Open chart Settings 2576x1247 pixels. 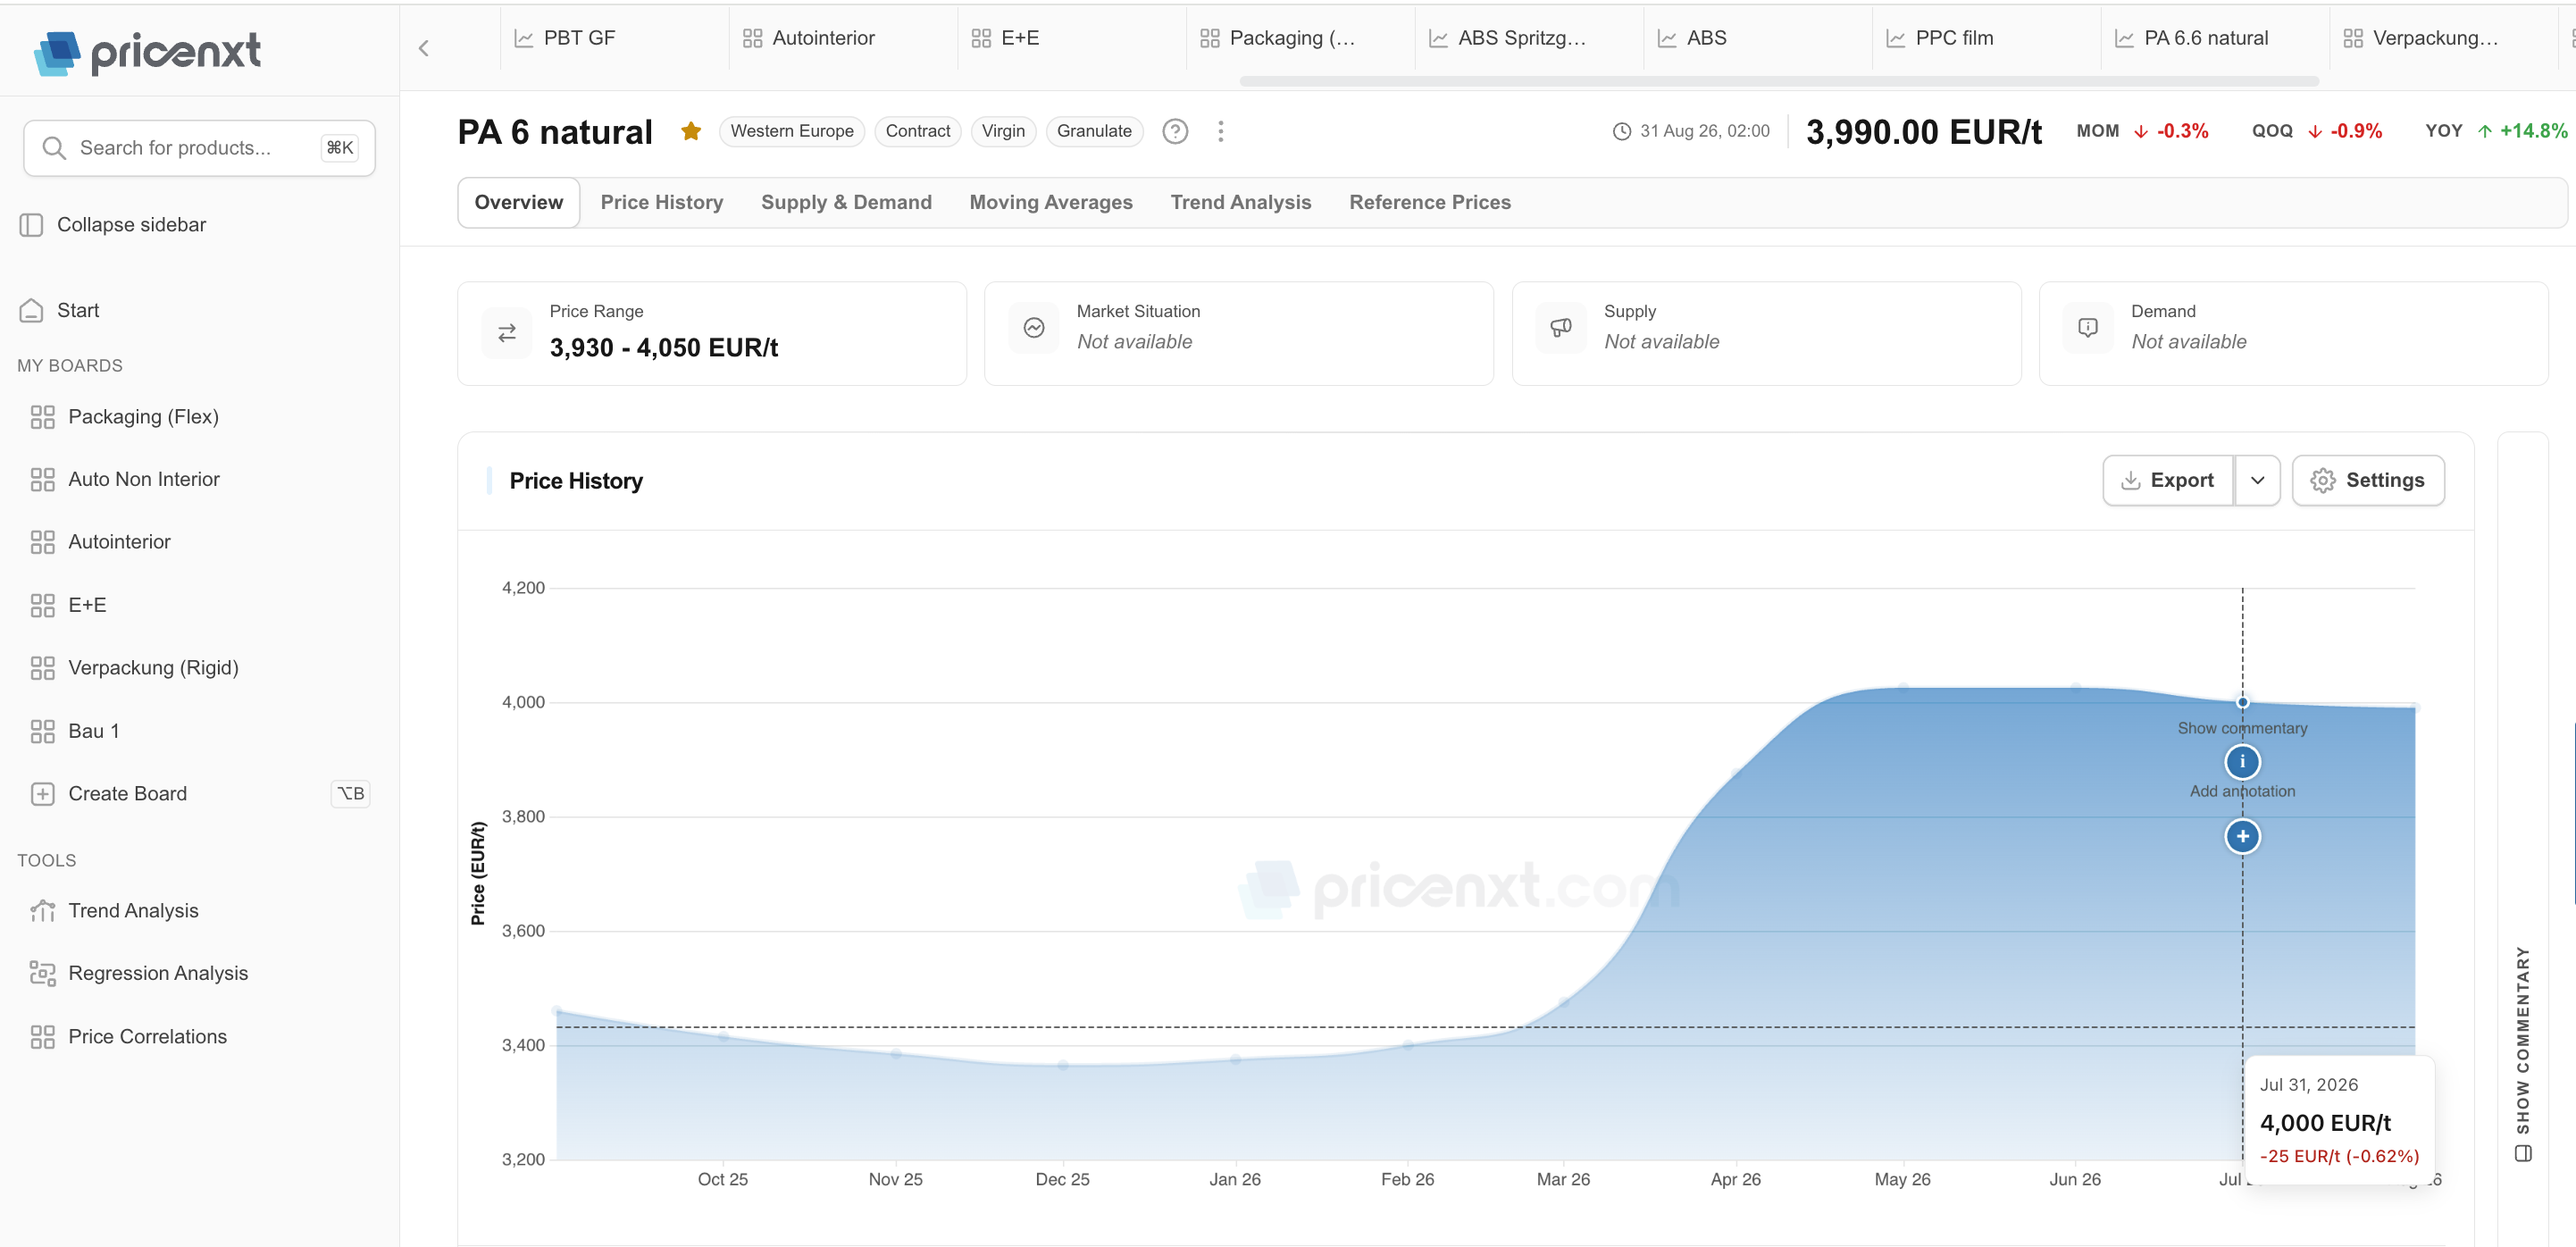pos(2368,481)
